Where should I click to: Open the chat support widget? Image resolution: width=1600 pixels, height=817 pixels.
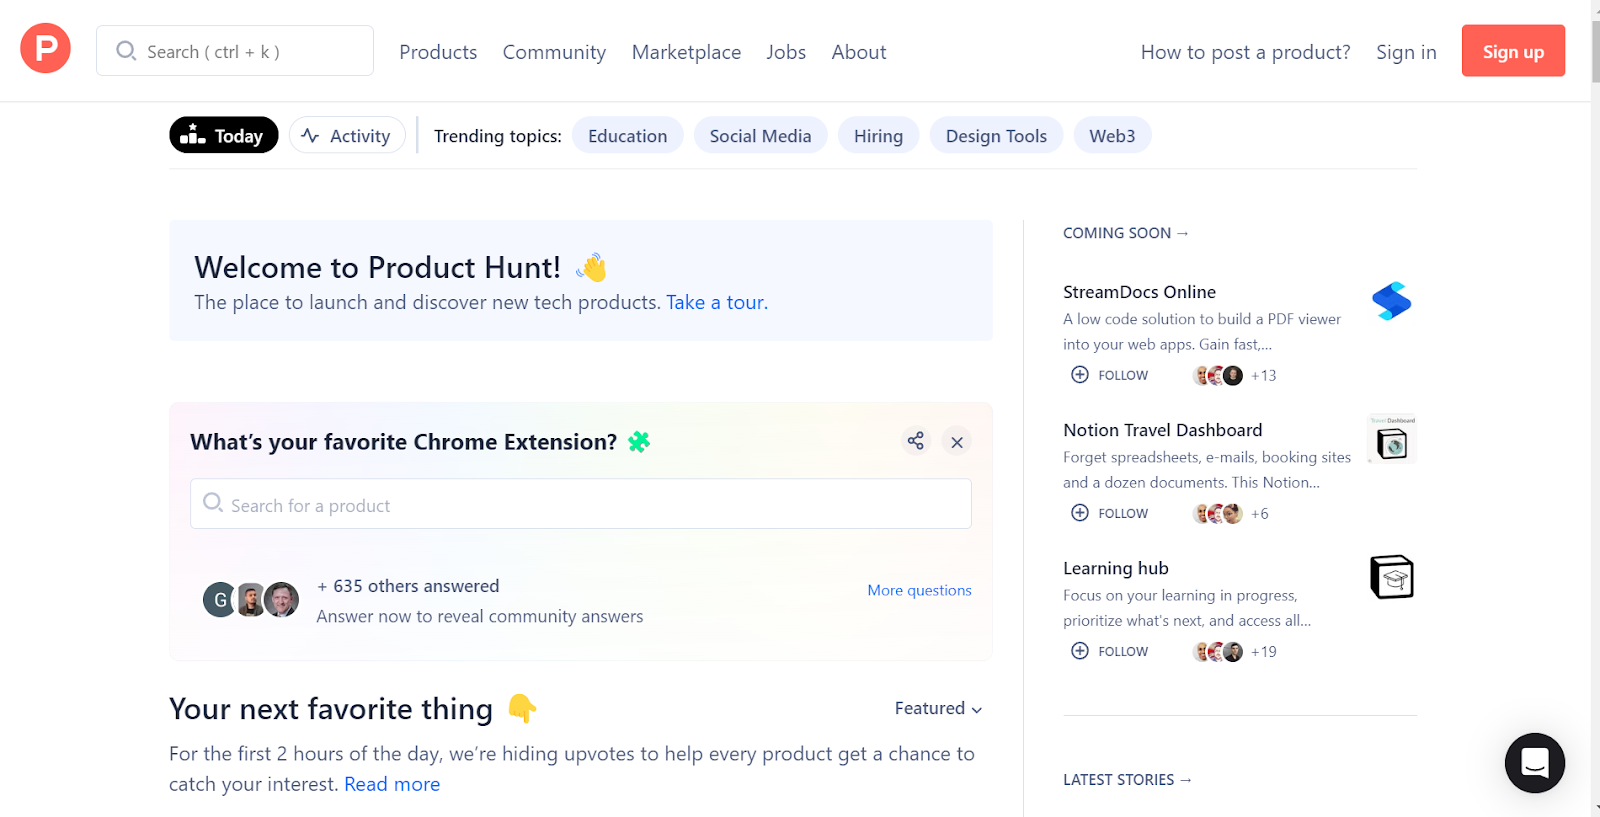[x=1534, y=763]
